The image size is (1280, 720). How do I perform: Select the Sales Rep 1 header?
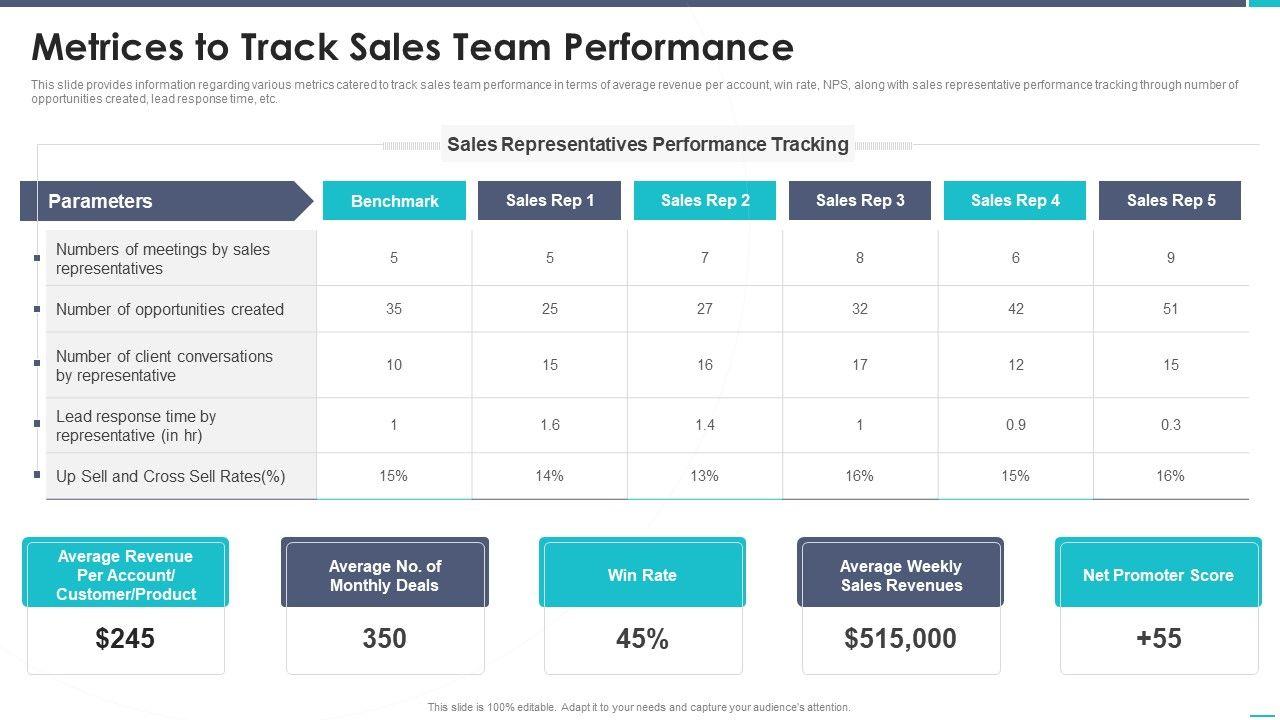[x=549, y=200]
